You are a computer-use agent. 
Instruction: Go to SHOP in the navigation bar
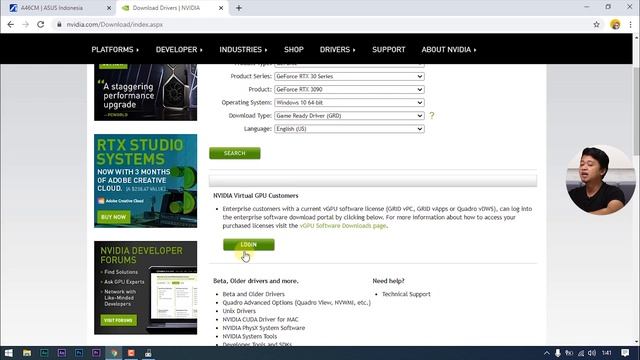pos(294,49)
